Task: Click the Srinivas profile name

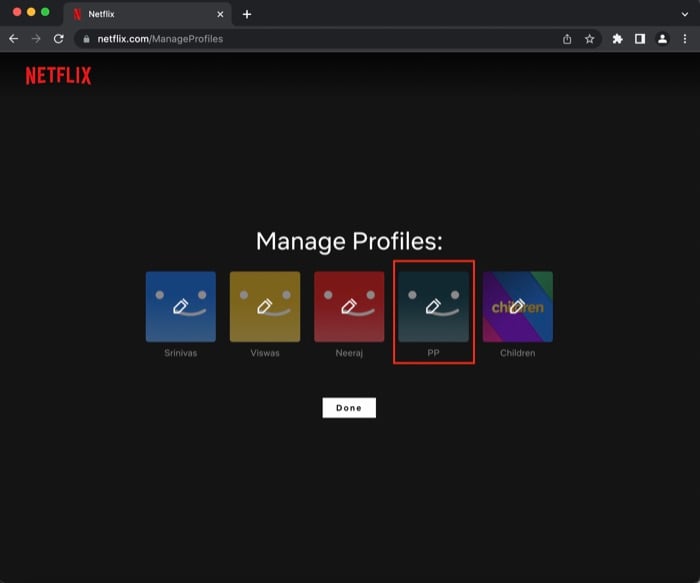Action: coord(181,353)
